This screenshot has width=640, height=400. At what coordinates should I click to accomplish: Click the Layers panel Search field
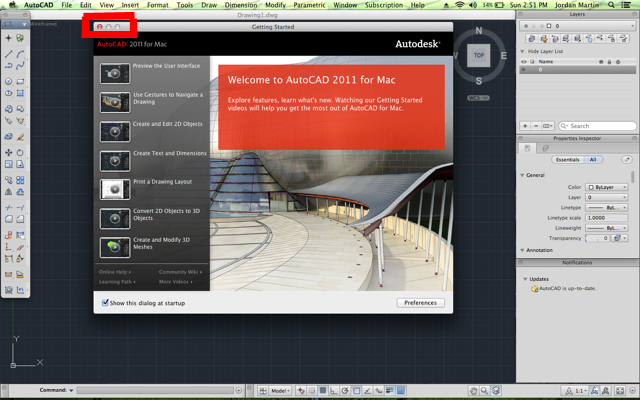(x=597, y=126)
